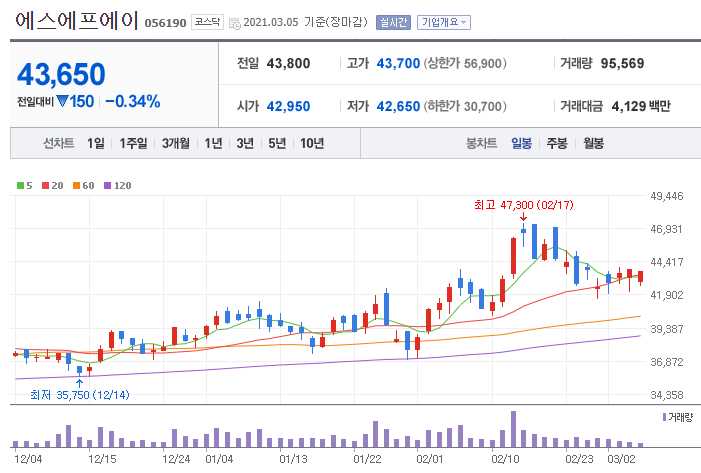
Task: Click the 봉차트 label
Action: (x=481, y=144)
